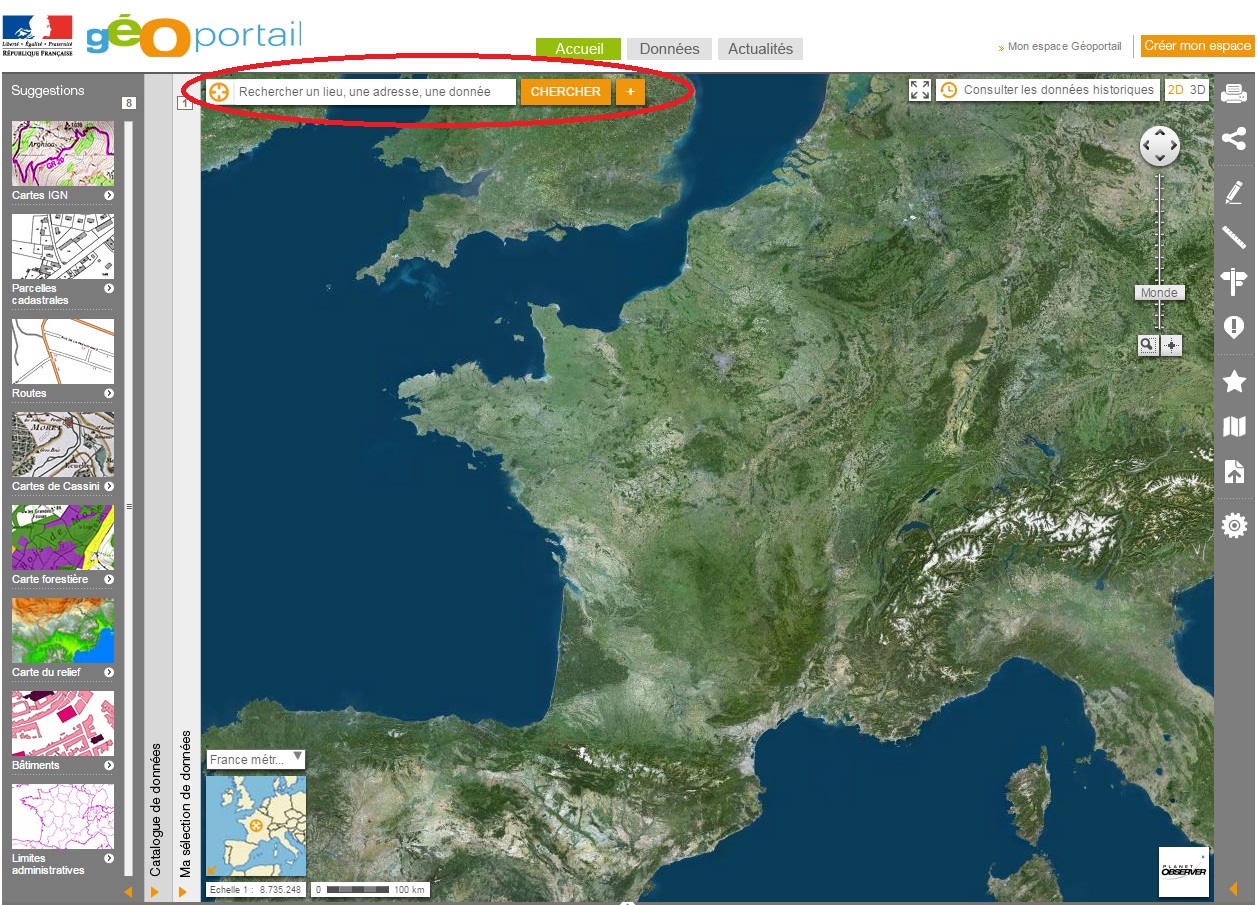Click the print icon in right toolbar
Image resolution: width=1257 pixels, height=905 pixels.
[x=1234, y=94]
